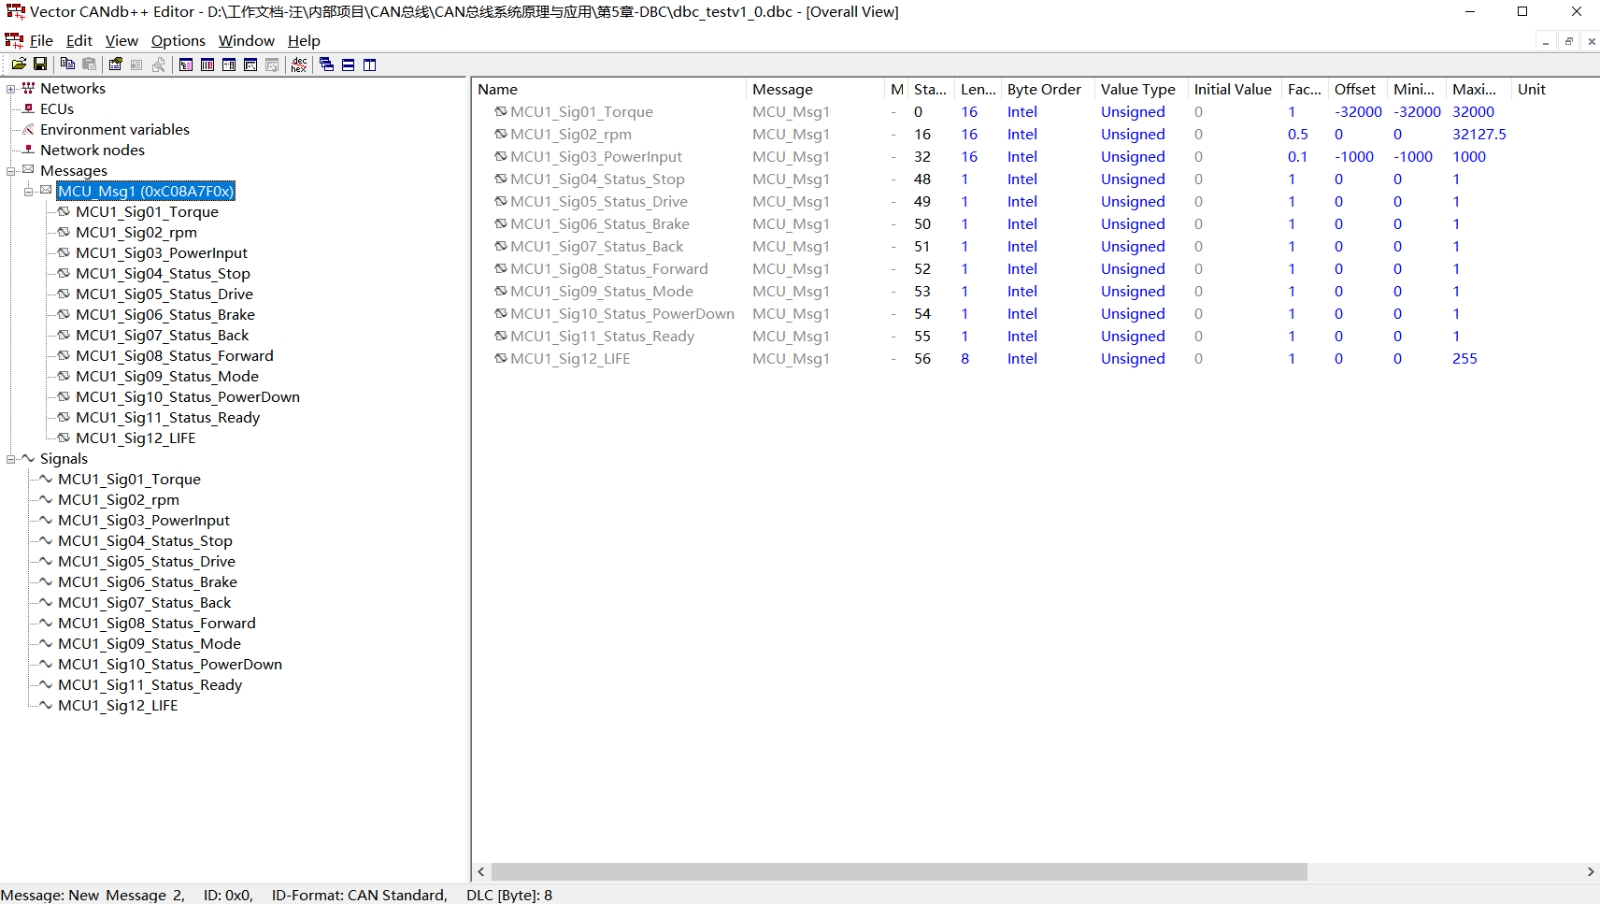Open the Options menu
1600x904 pixels.
(x=178, y=41)
